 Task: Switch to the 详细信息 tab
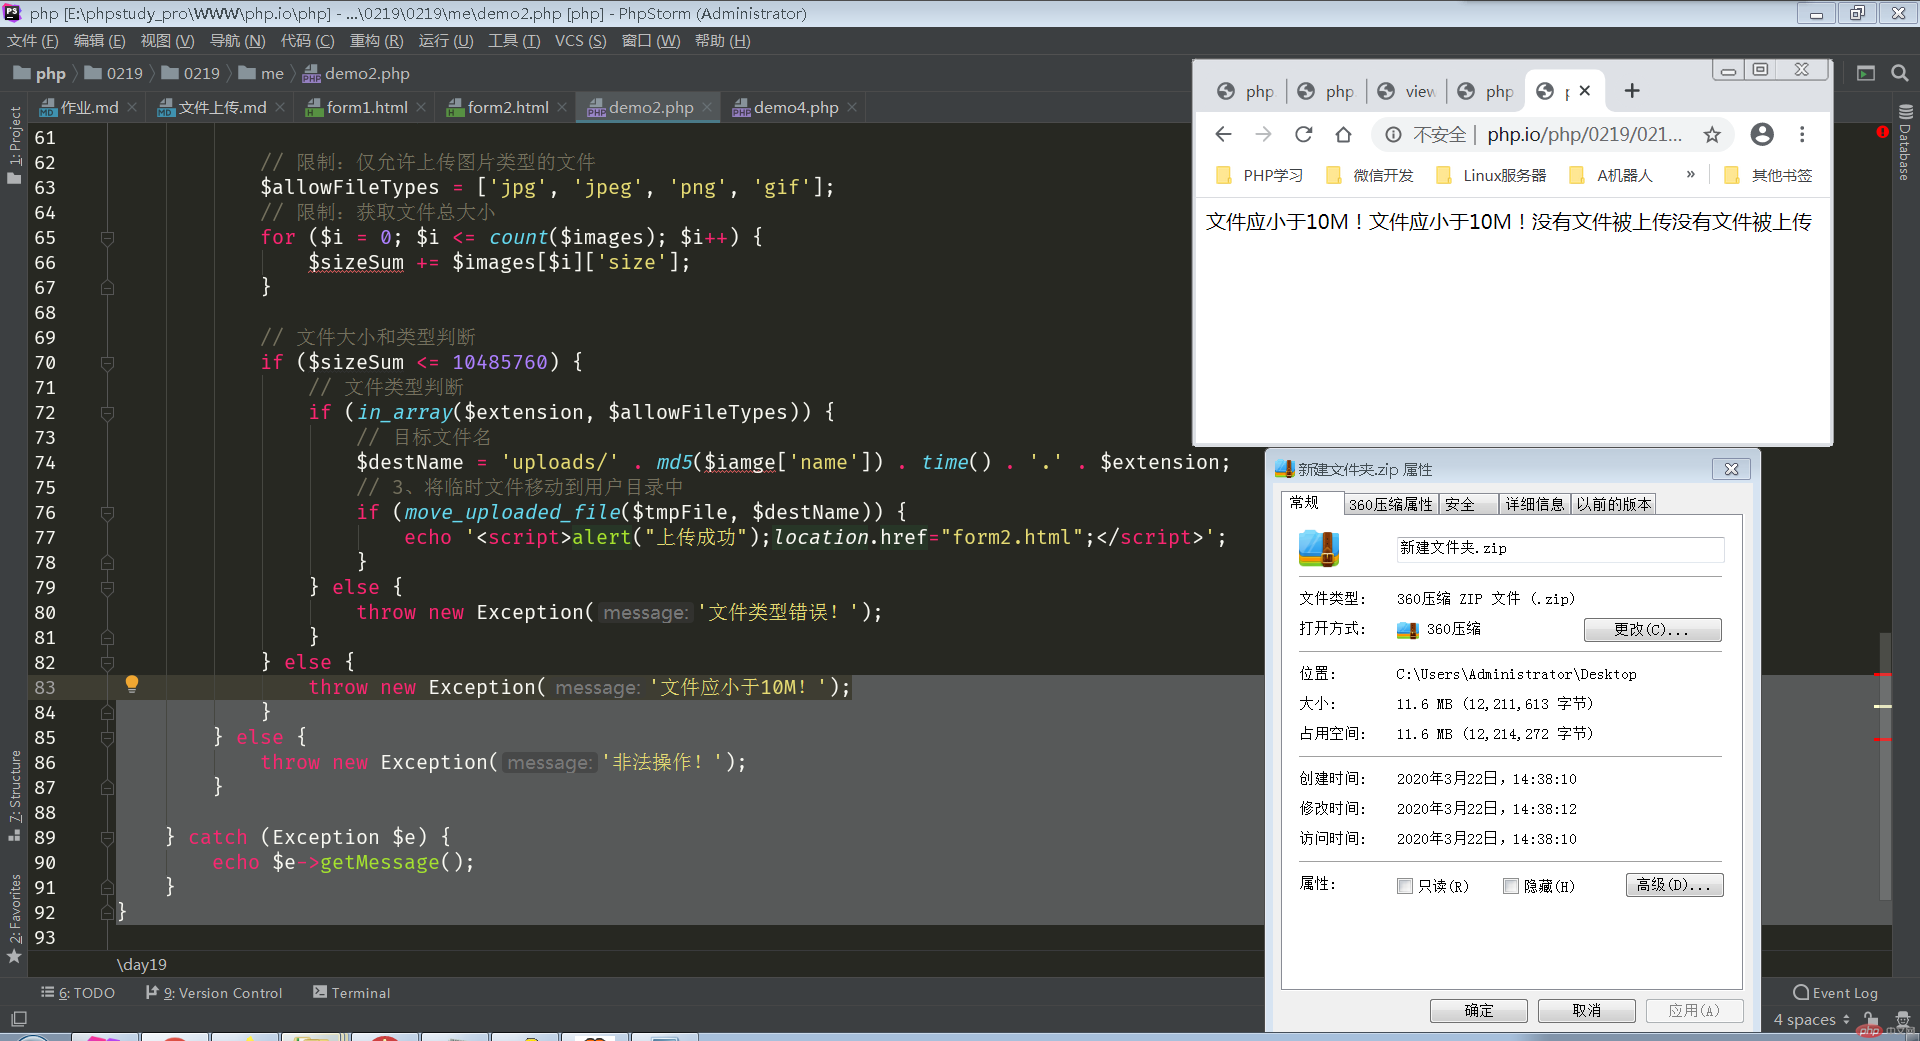1534,504
